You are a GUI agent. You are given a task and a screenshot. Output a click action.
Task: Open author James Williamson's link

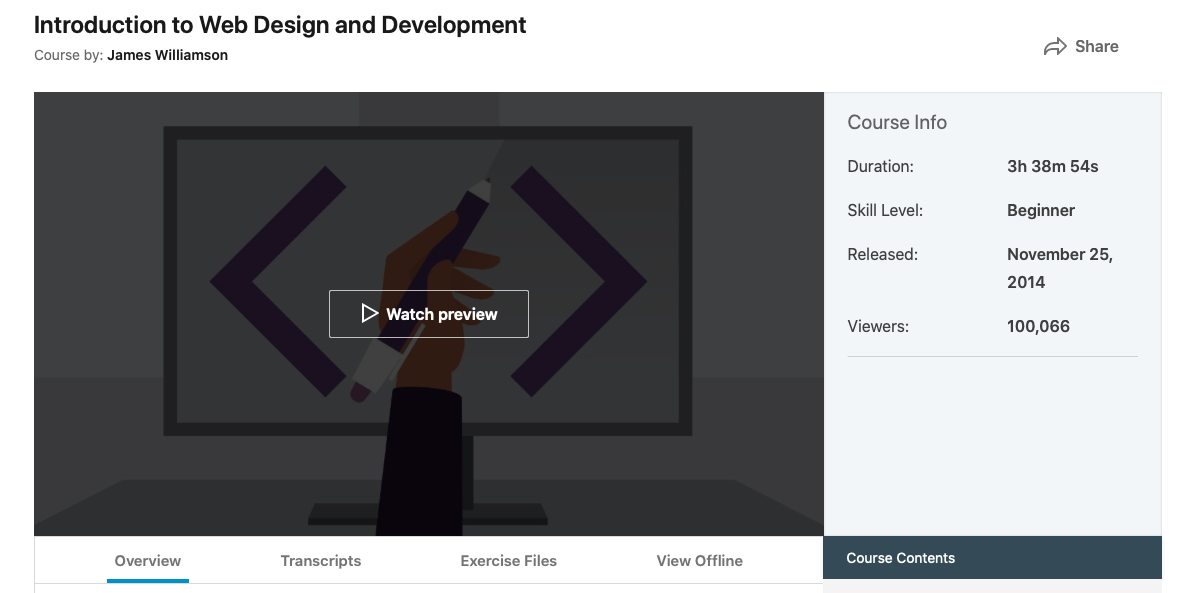point(168,55)
